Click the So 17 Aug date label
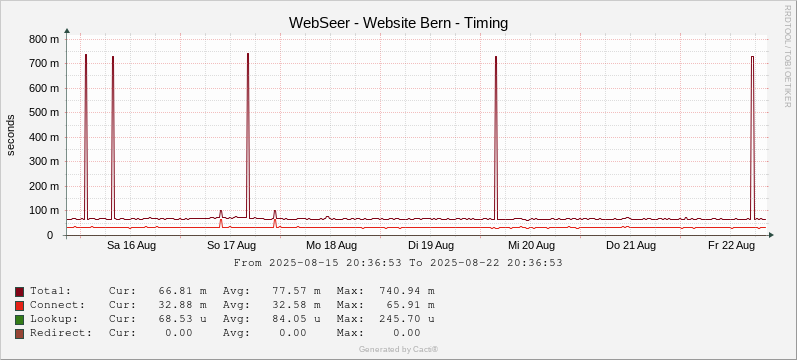This screenshot has width=797, height=360. coord(231,246)
